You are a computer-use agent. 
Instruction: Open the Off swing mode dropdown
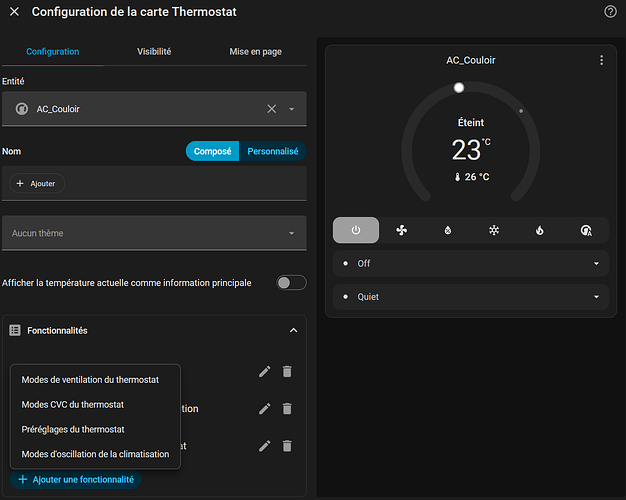point(471,264)
